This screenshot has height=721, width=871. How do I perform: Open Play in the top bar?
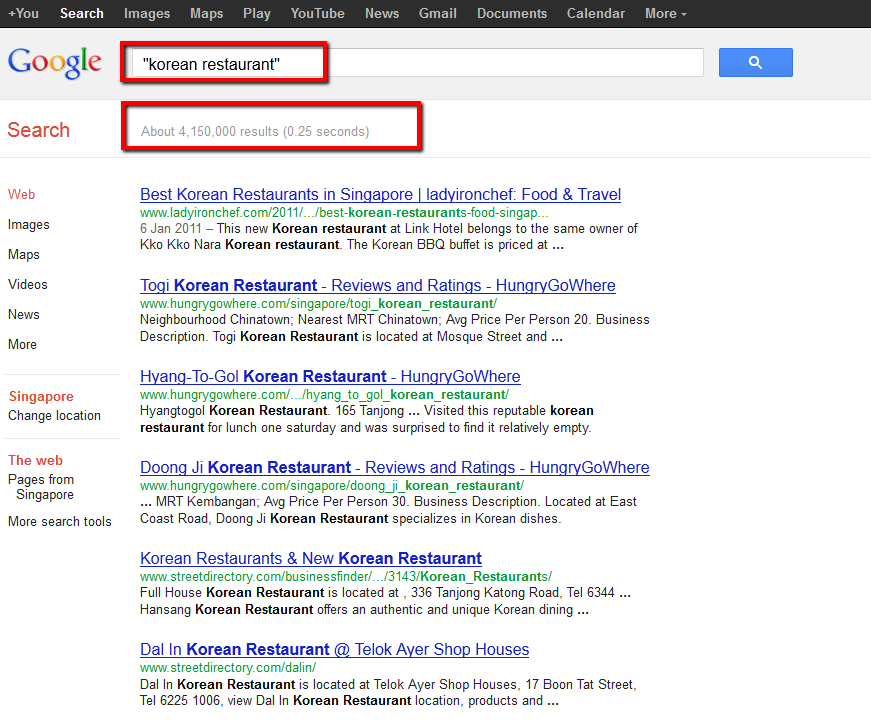point(257,13)
